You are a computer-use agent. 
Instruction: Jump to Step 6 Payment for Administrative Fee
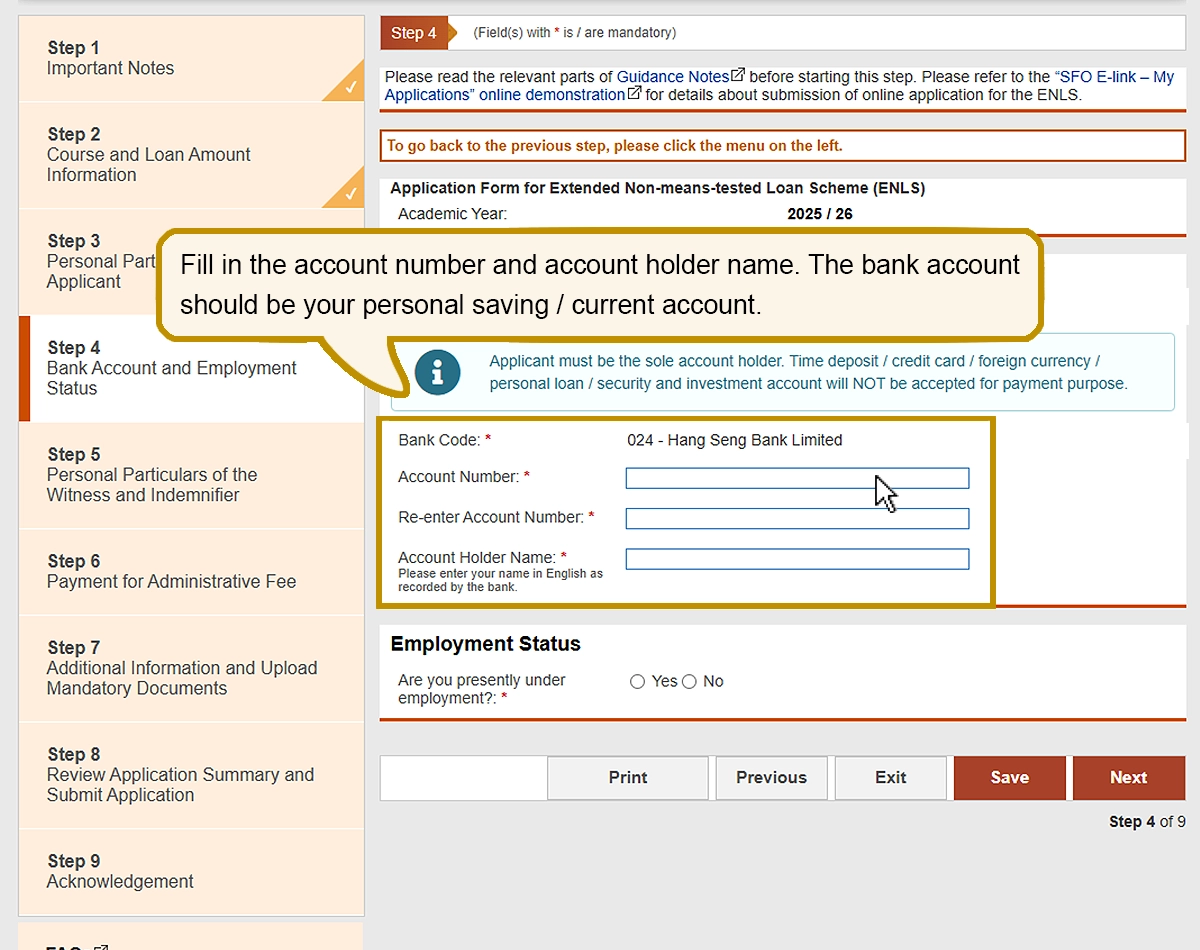170,572
